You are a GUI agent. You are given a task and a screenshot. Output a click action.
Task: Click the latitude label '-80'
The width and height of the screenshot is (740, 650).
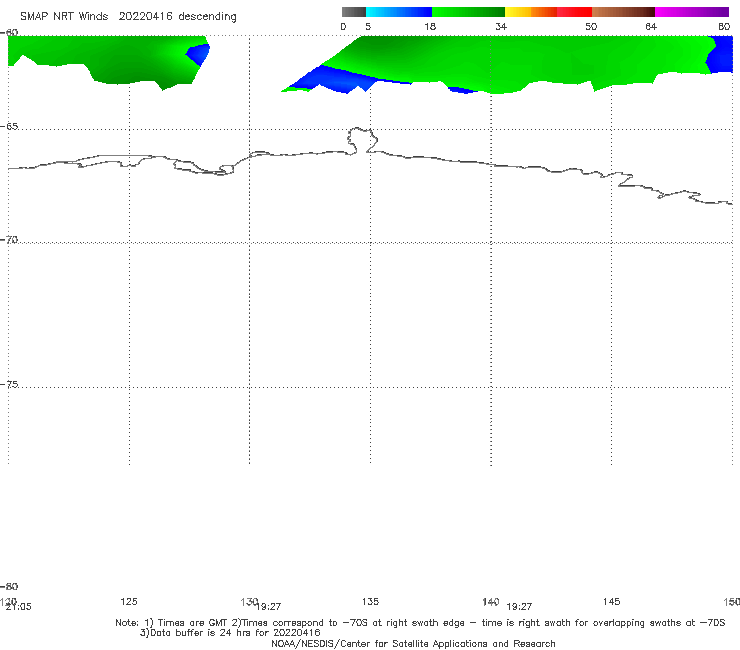[9, 586]
